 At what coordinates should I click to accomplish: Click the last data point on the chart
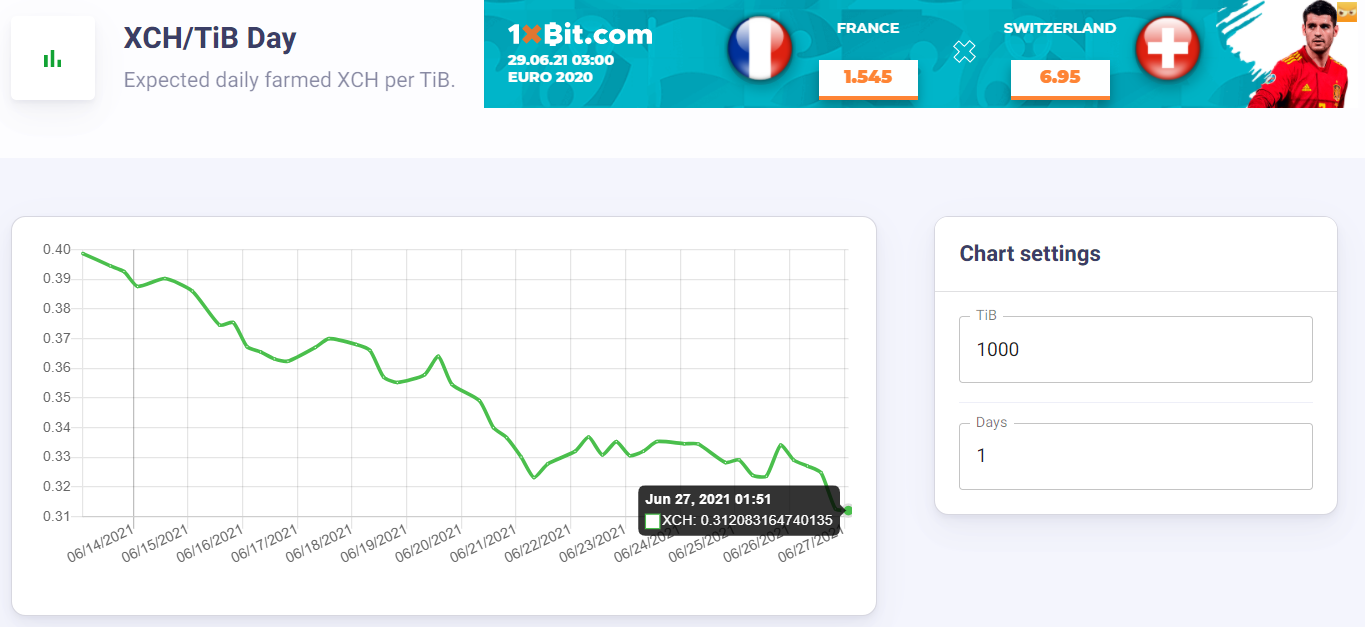[848, 510]
